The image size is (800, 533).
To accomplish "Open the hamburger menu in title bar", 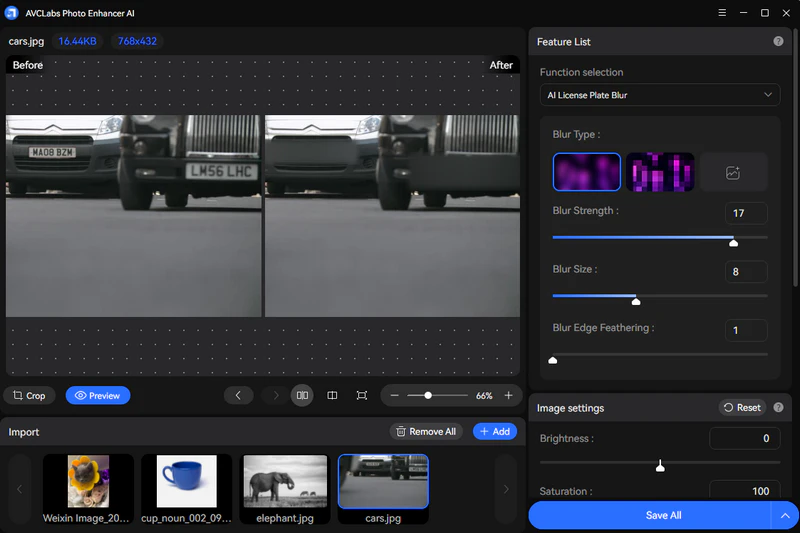I will click(x=722, y=13).
